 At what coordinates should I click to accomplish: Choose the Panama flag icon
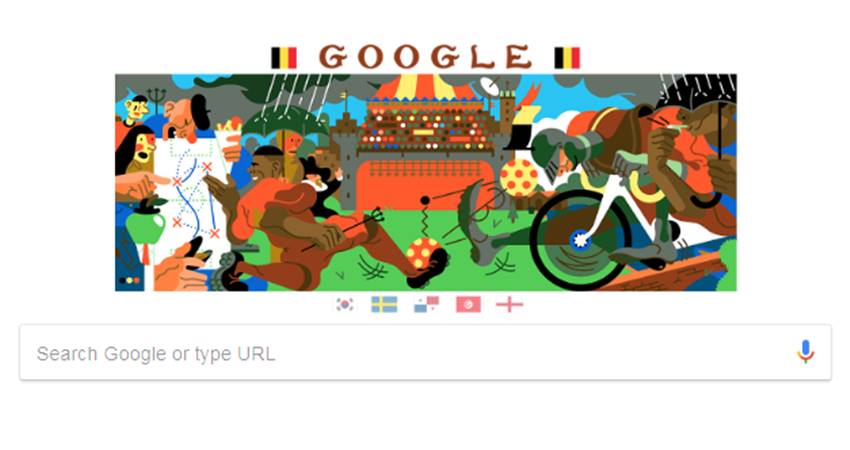(427, 305)
